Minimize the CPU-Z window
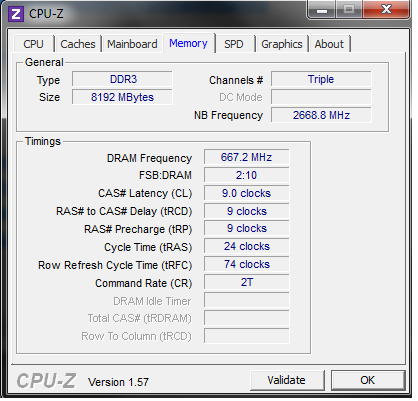418x401 pixels. tap(322, 10)
